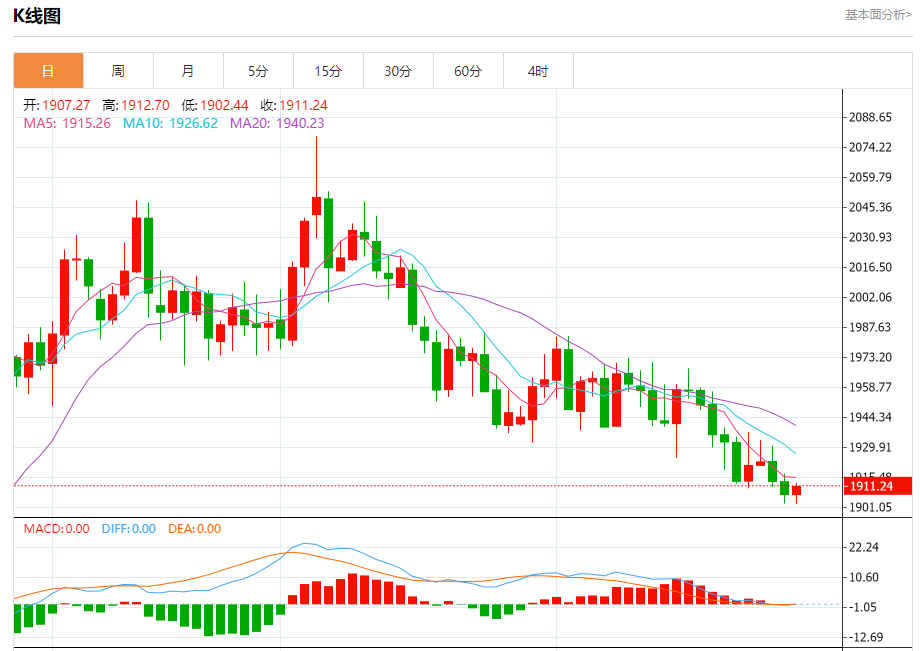Switch to the 月 monthly tab
This screenshot has height=651, width=920.
click(188, 71)
